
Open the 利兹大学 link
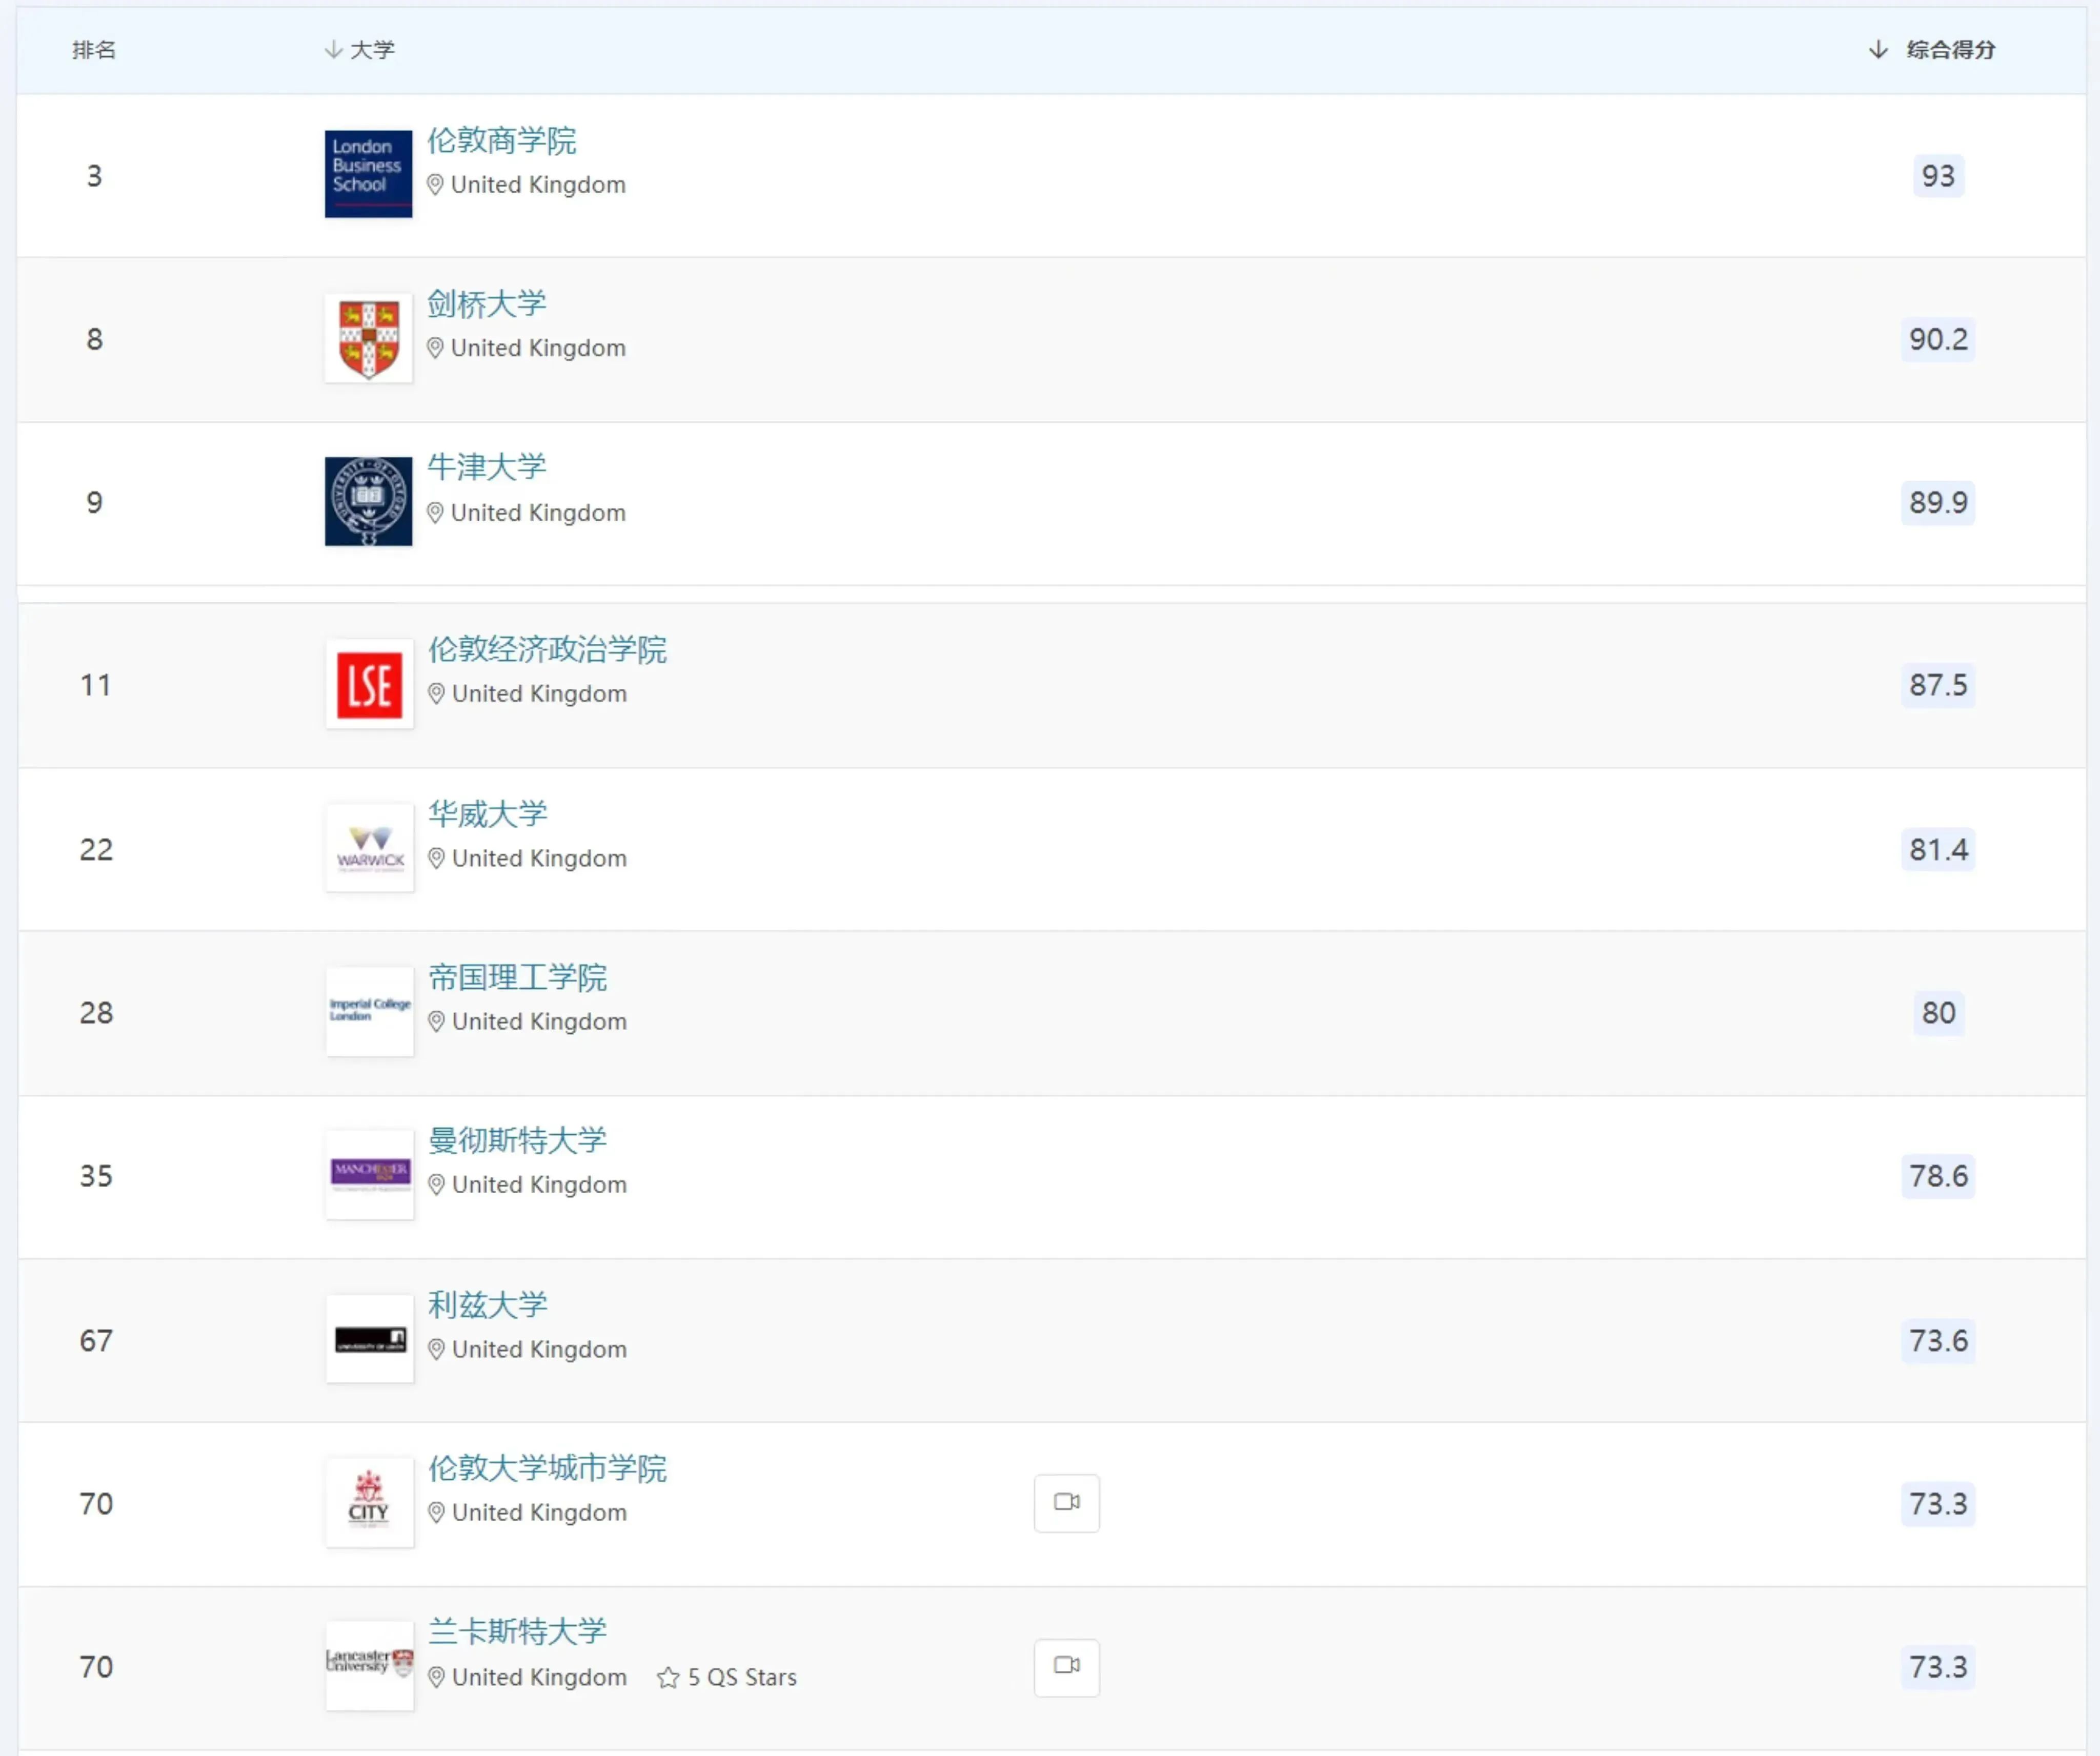[x=488, y=1305]
